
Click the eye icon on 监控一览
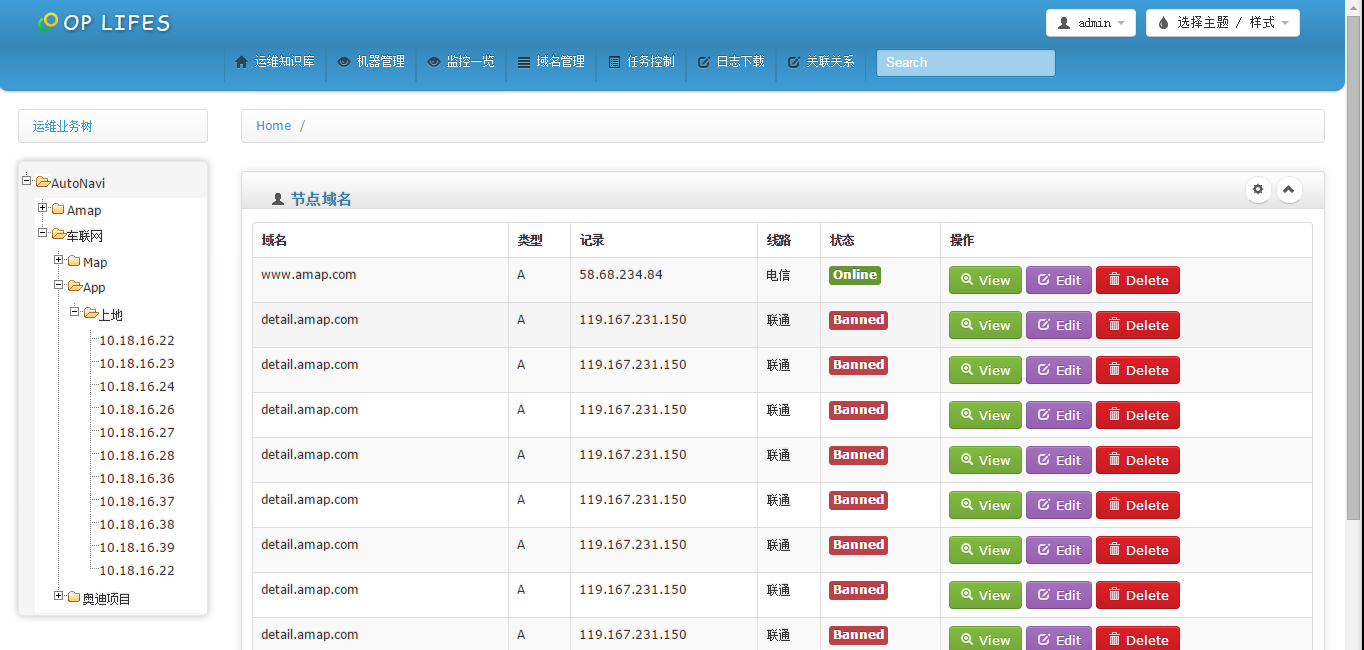pyautogui.click(x=434, y=62)
